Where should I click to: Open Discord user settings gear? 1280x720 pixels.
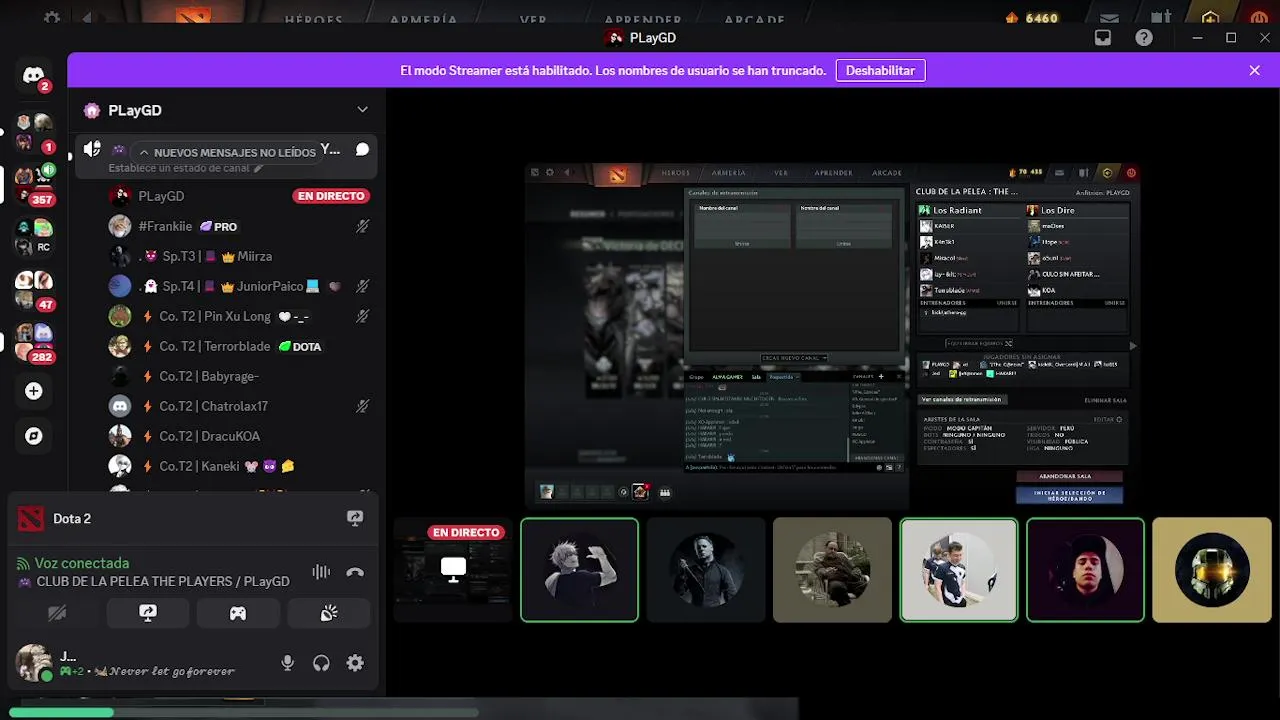pos(355,663)
